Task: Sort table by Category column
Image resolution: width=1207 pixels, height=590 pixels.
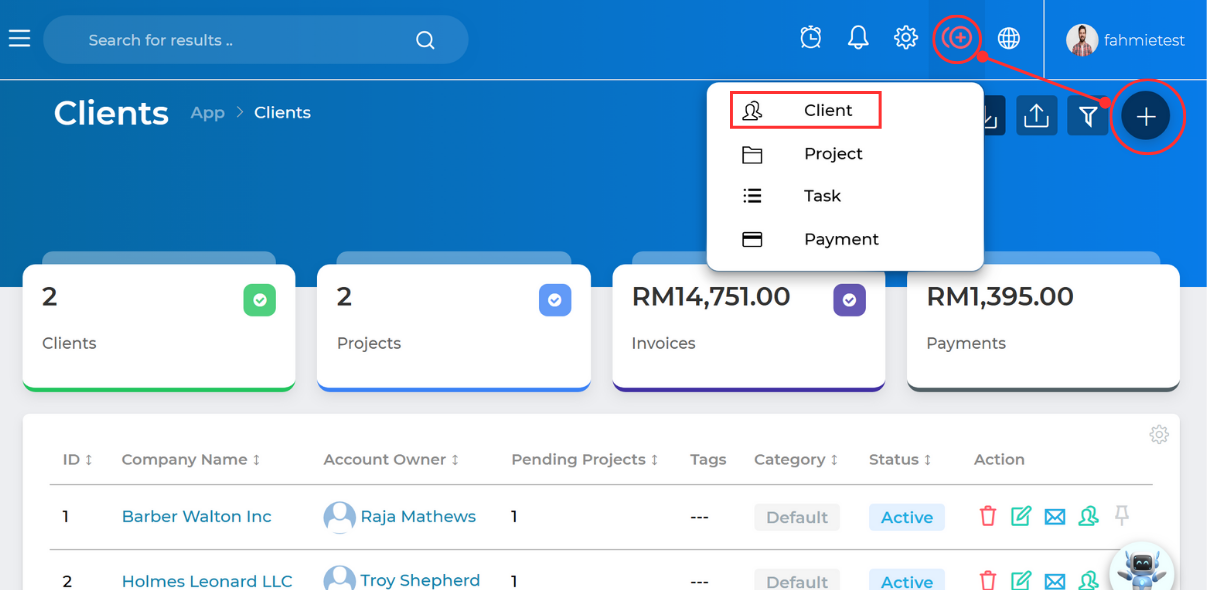Action: [796, 459]
